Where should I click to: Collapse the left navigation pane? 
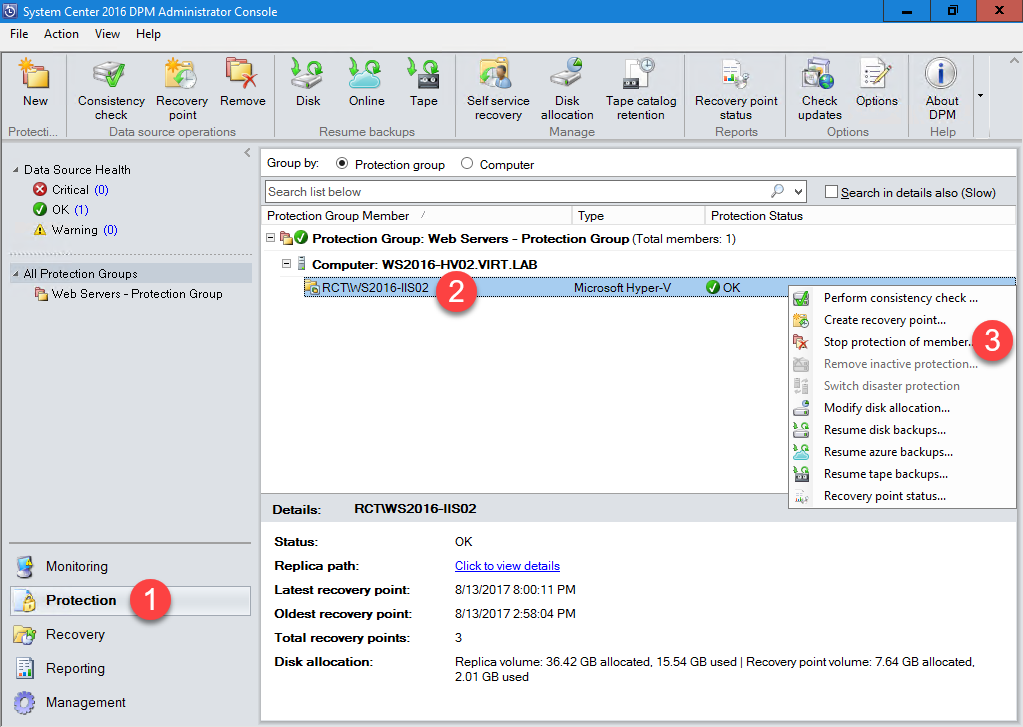coord(247,153)
